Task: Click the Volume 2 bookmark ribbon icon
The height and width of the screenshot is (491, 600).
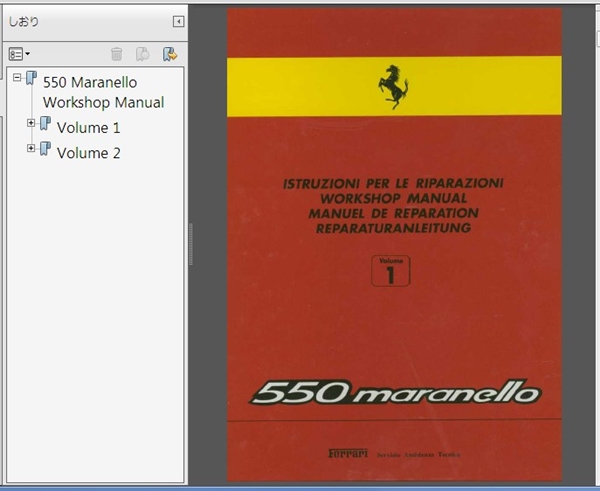Action: tap(45, 148)
